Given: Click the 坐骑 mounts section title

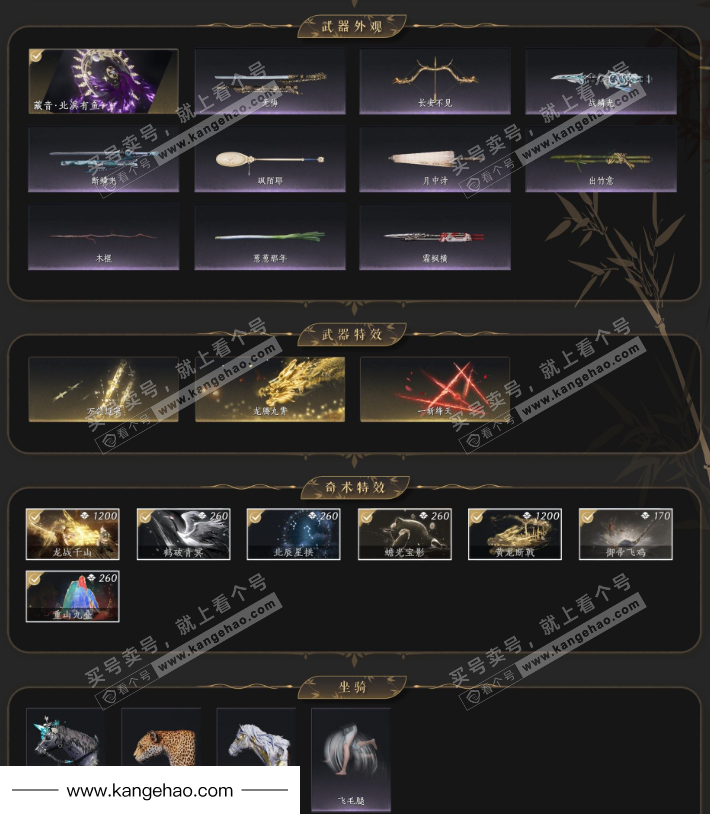Looking at the screenshot, I should tap(352, 687).
